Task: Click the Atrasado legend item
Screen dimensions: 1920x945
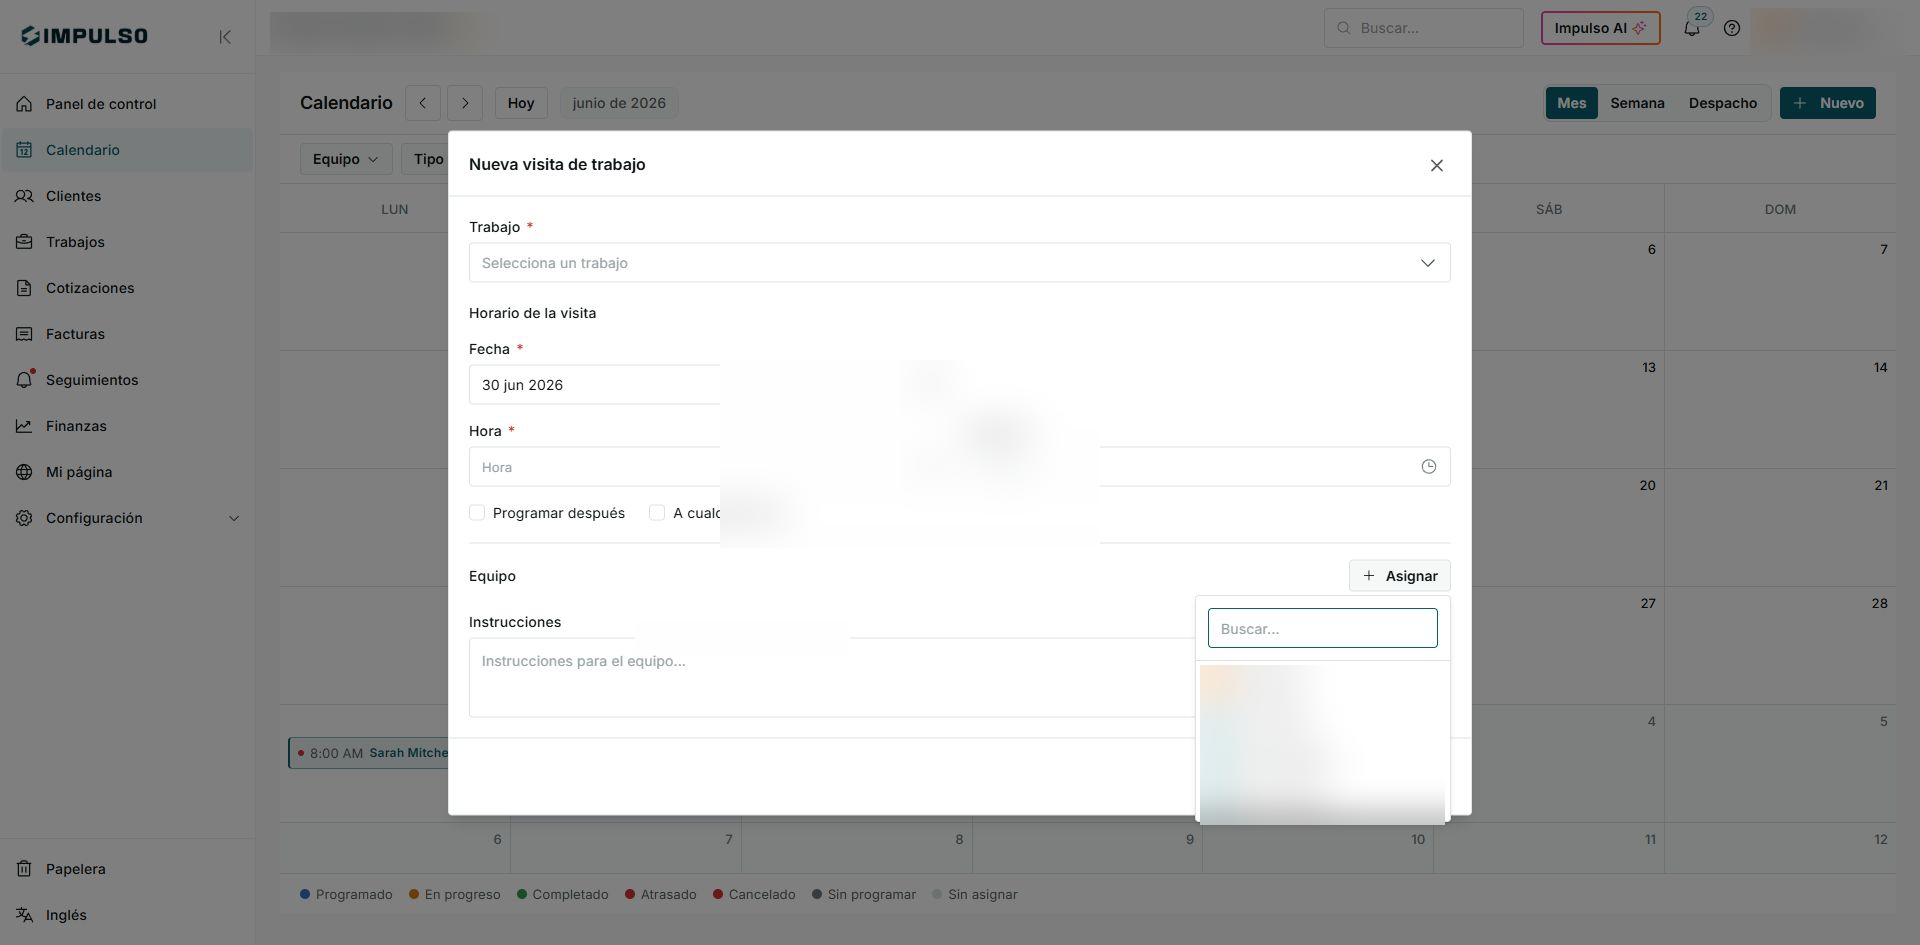Action: tap(661, 895)
